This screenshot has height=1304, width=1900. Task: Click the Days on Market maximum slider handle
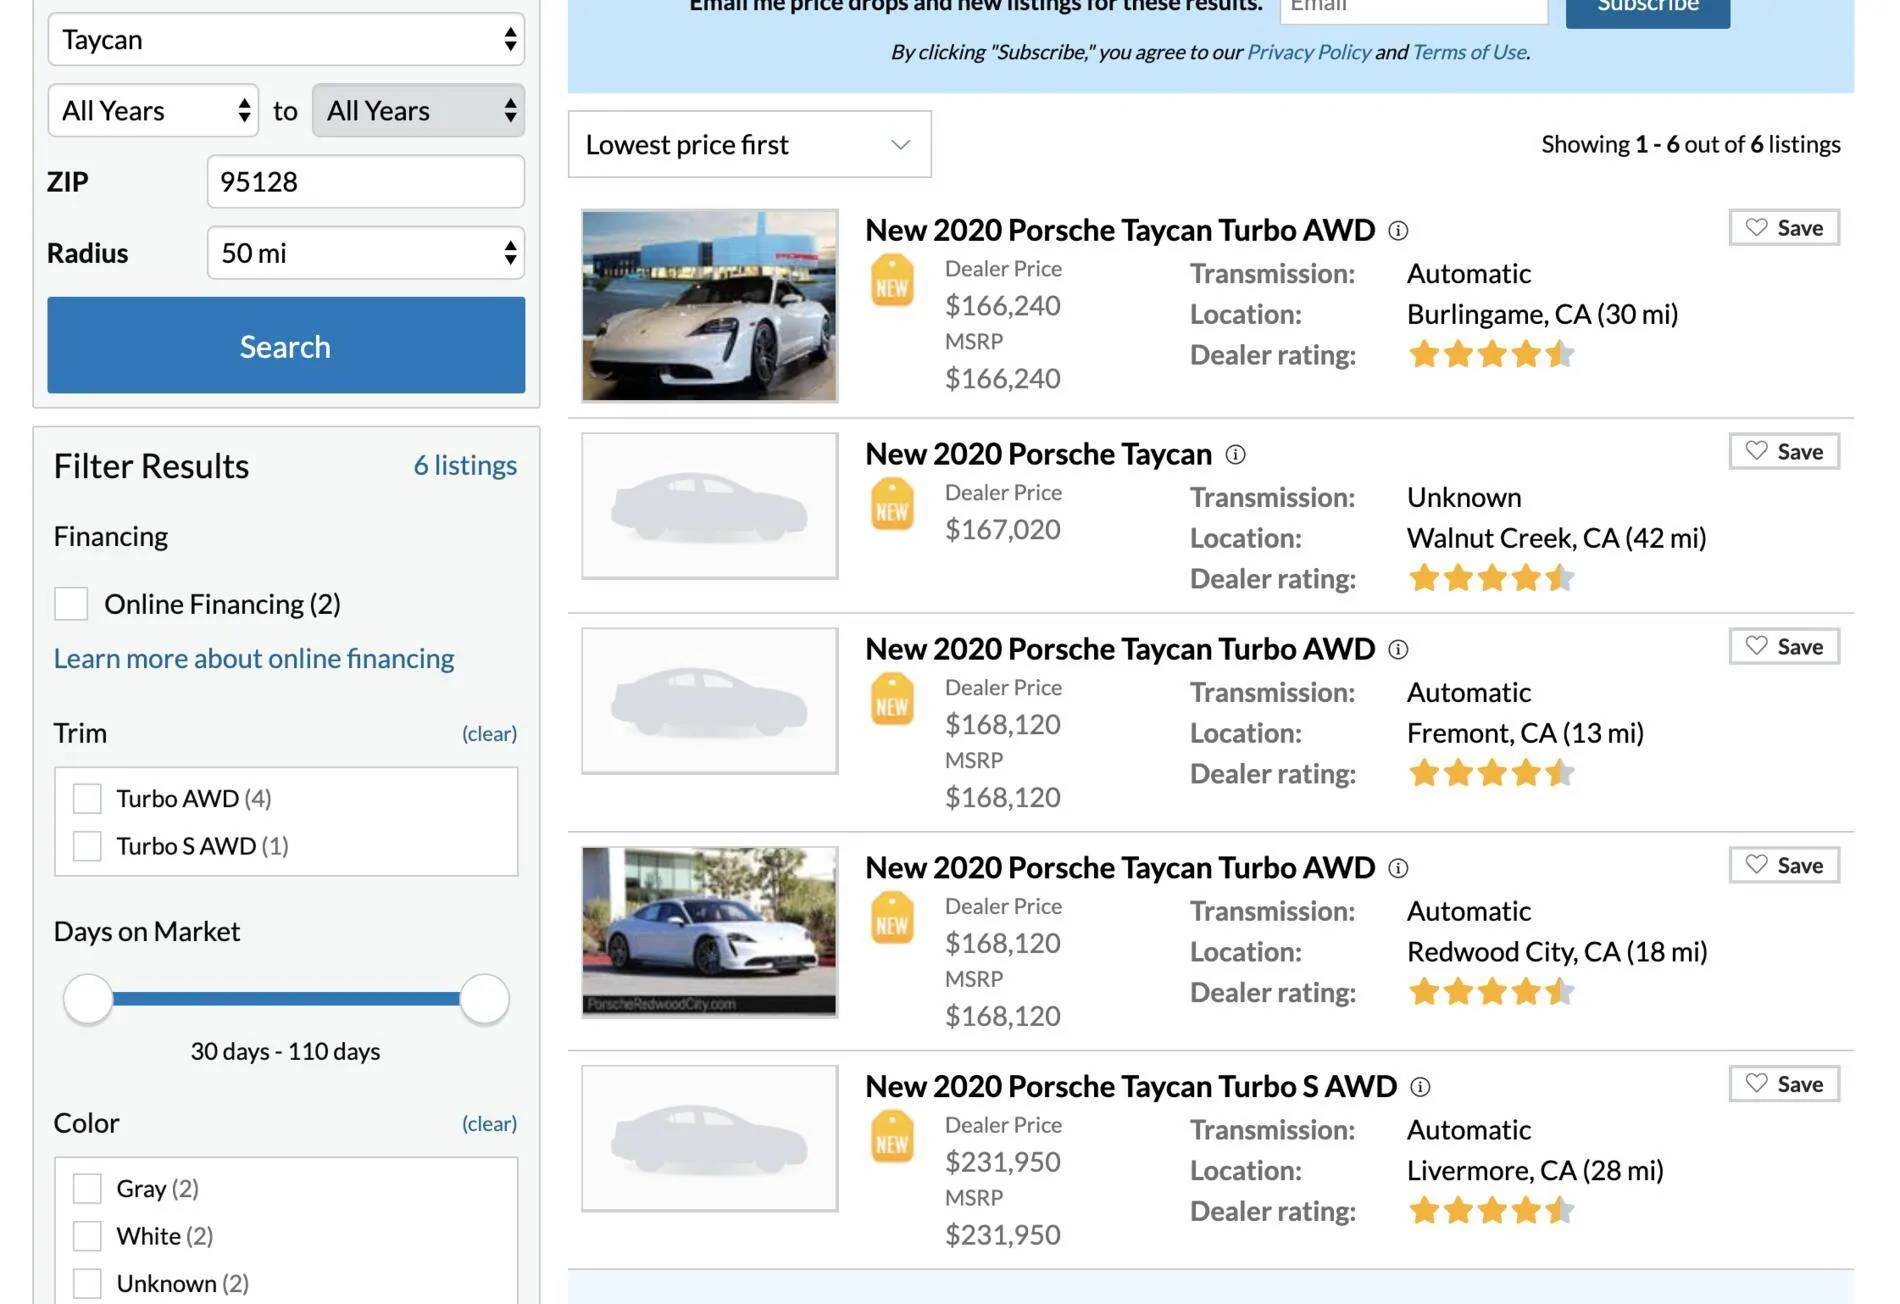485,1000
